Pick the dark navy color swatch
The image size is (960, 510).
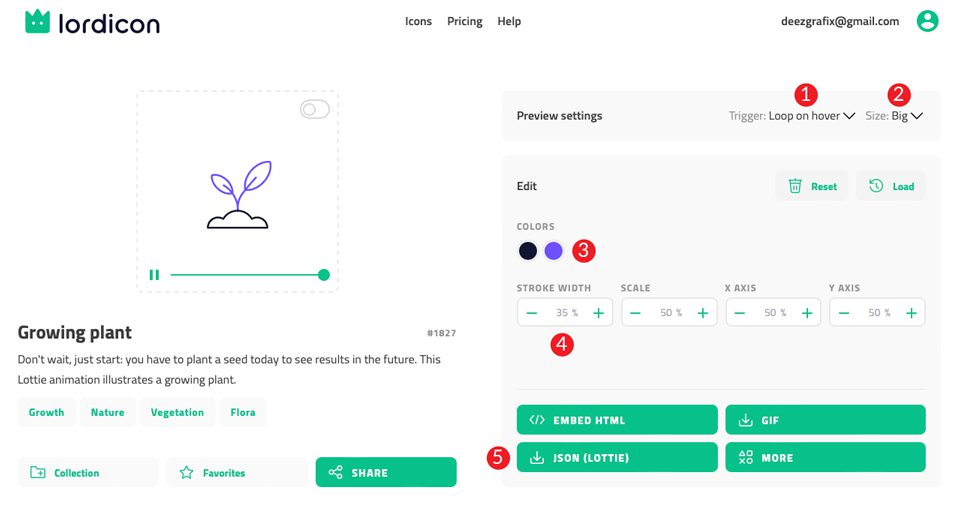coord(527,251)
